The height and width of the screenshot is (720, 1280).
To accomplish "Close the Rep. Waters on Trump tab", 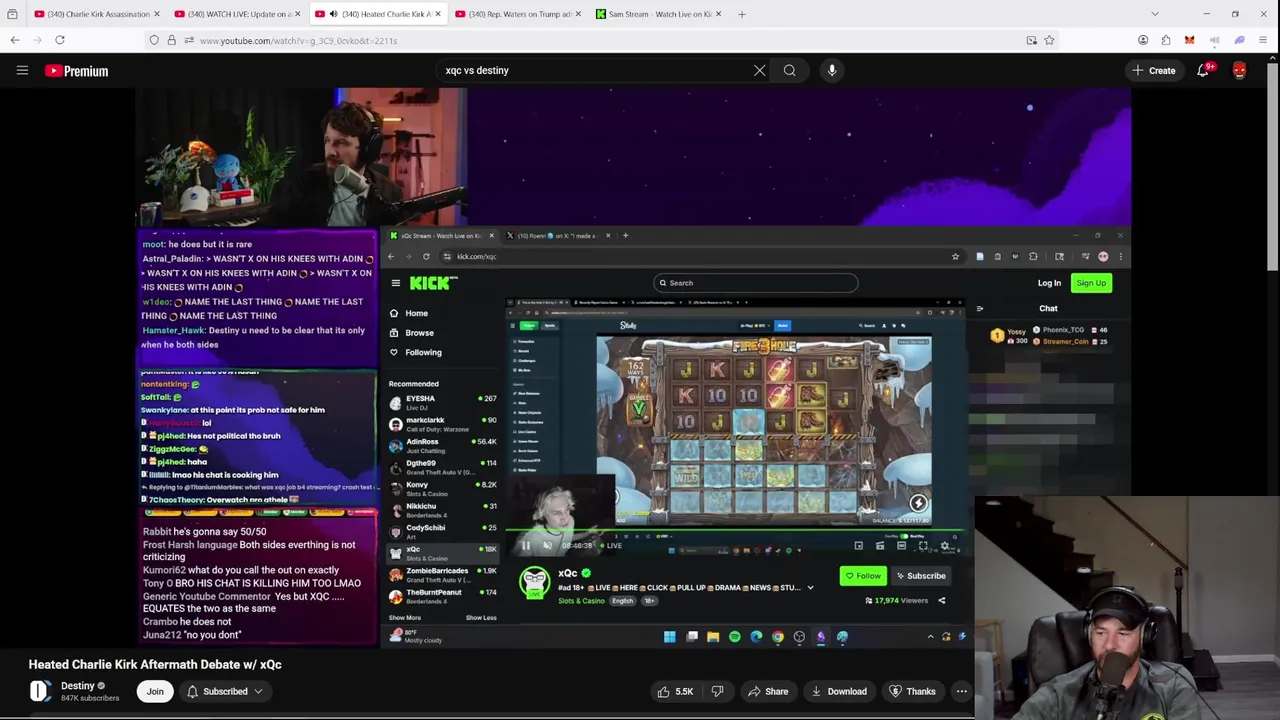I will (x=577, y=14).
